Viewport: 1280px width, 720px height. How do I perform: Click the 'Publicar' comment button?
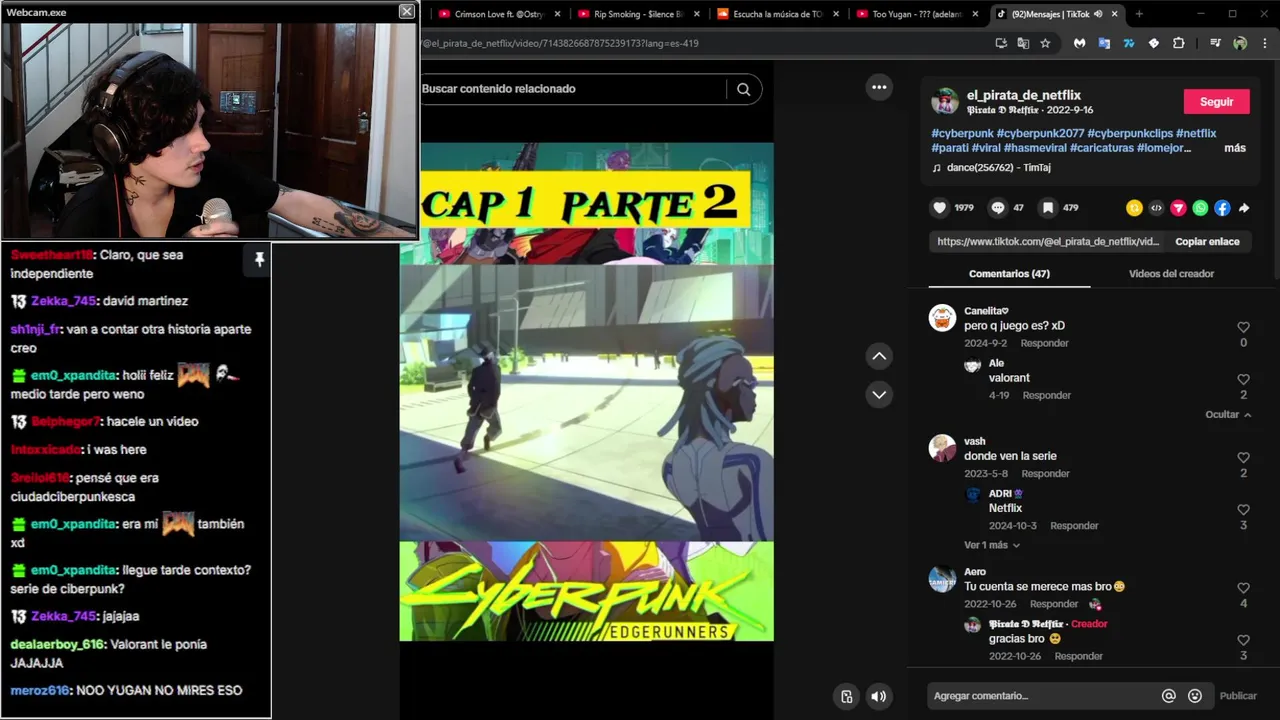click(x=1238, y=696)
